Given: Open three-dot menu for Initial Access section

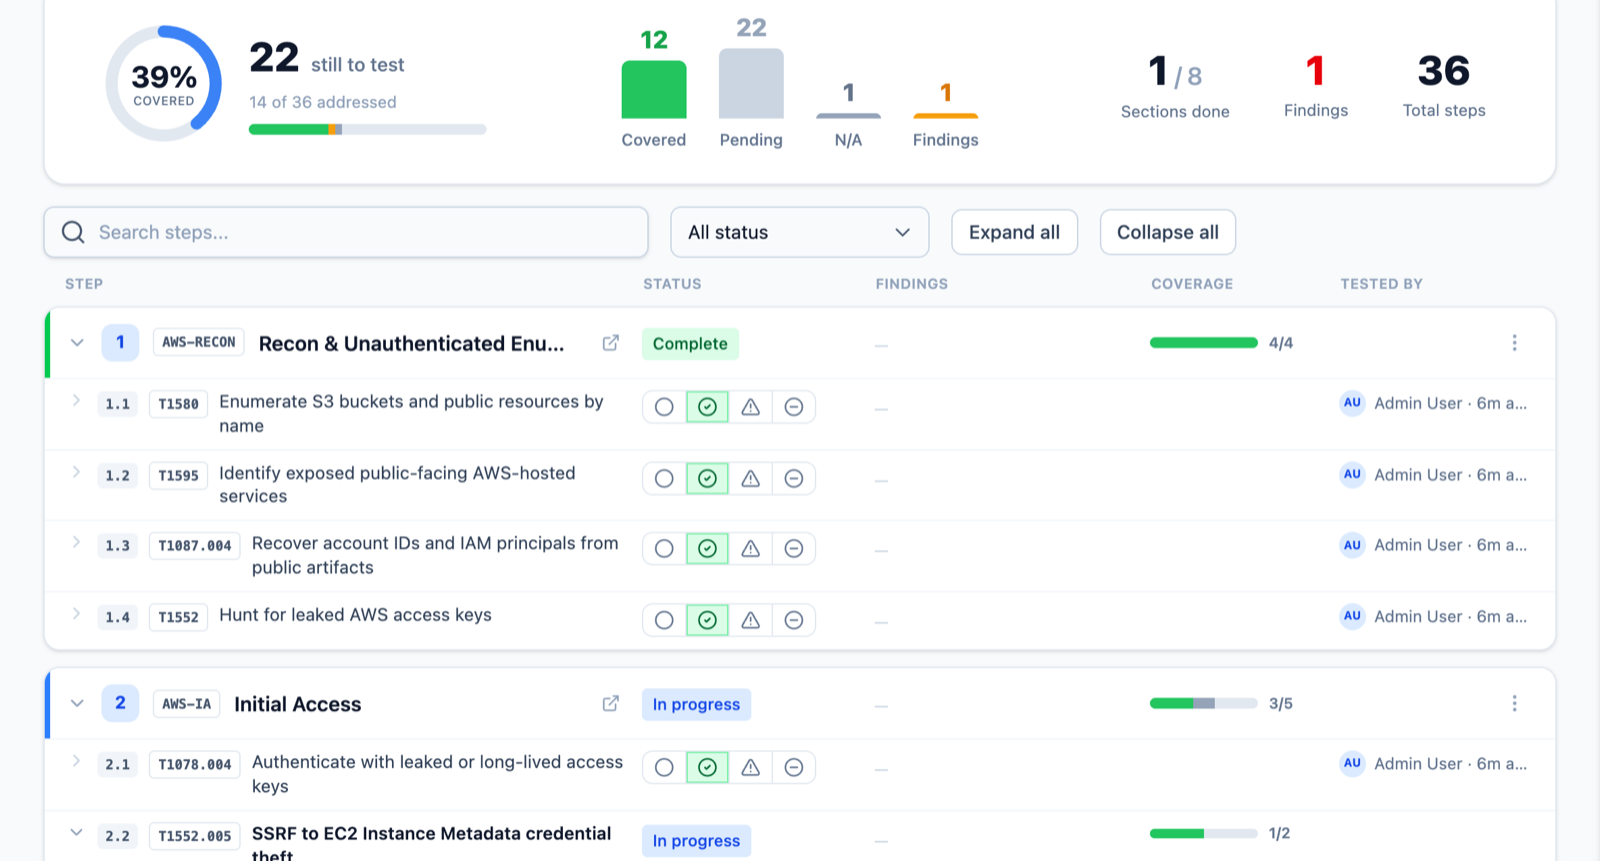Looking at the screenshot, I should pos(1514,704).
